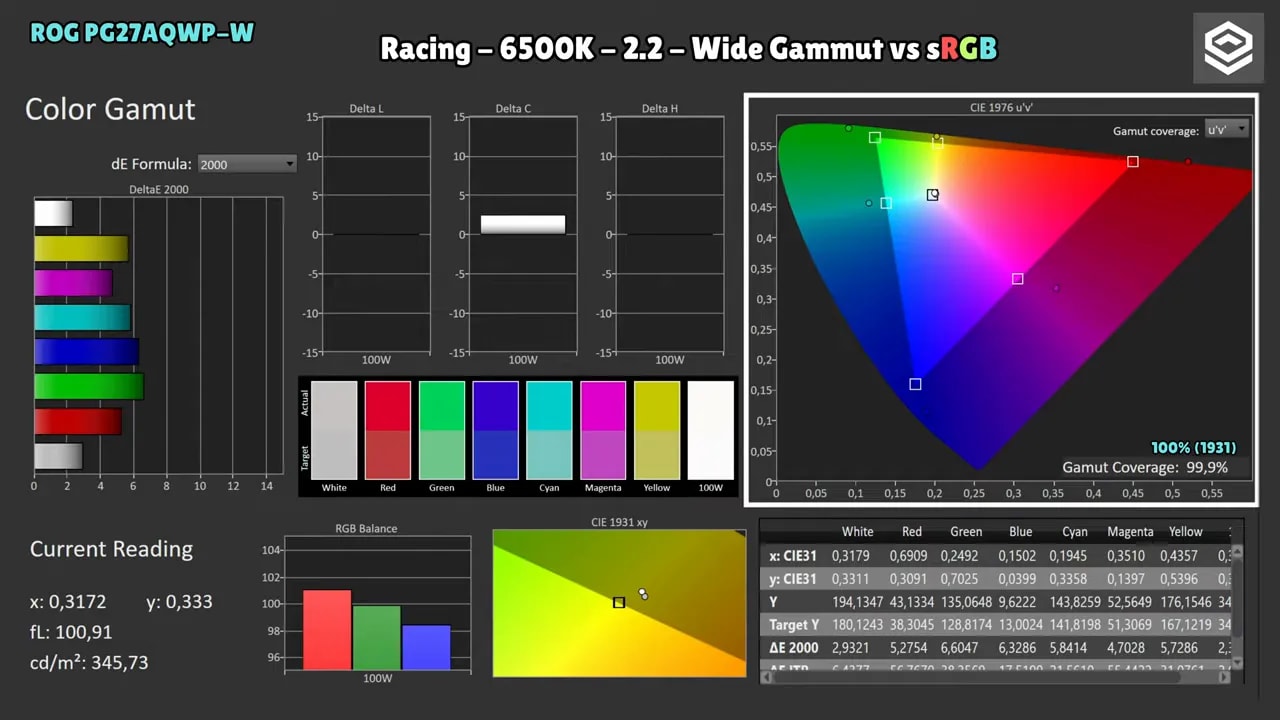Select the Magenta swatch in Actual/Target strip

(603, 430)
